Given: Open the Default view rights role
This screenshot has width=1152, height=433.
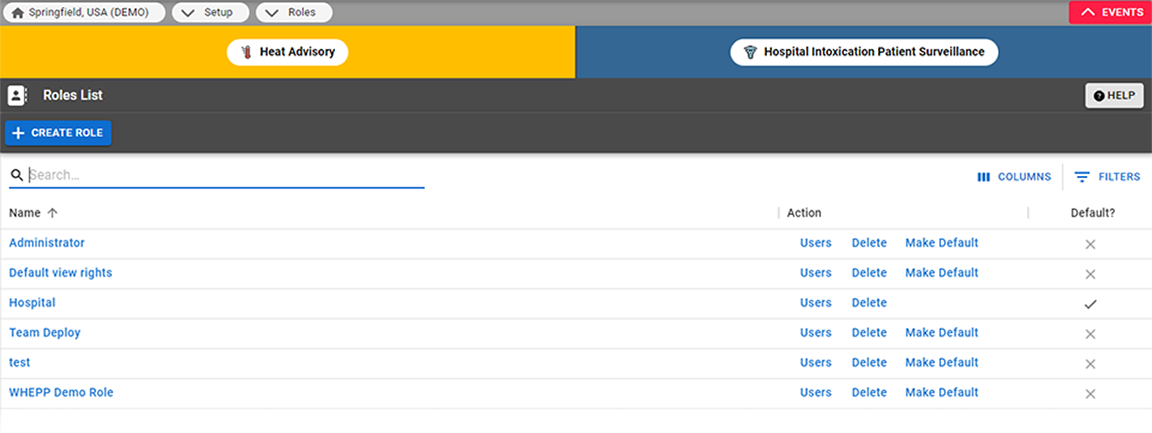Looking at the screenshot, I should tap(60, 273).
